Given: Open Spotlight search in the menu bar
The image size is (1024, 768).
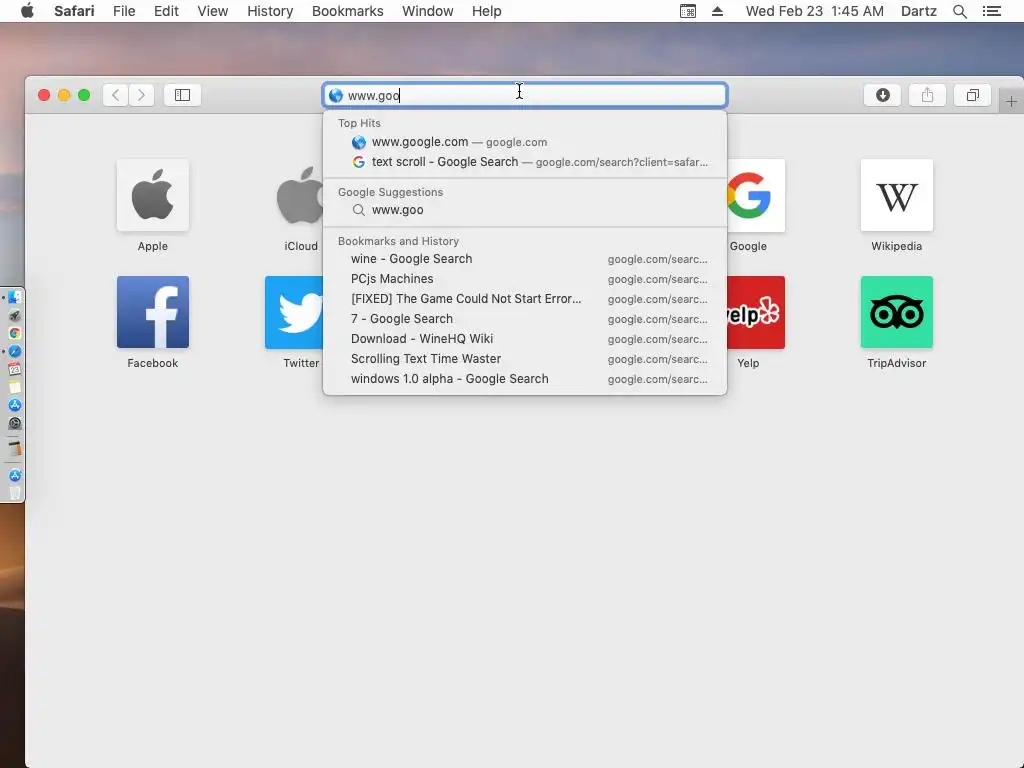Looking at the screenshot, I should [x=959, y=11].
